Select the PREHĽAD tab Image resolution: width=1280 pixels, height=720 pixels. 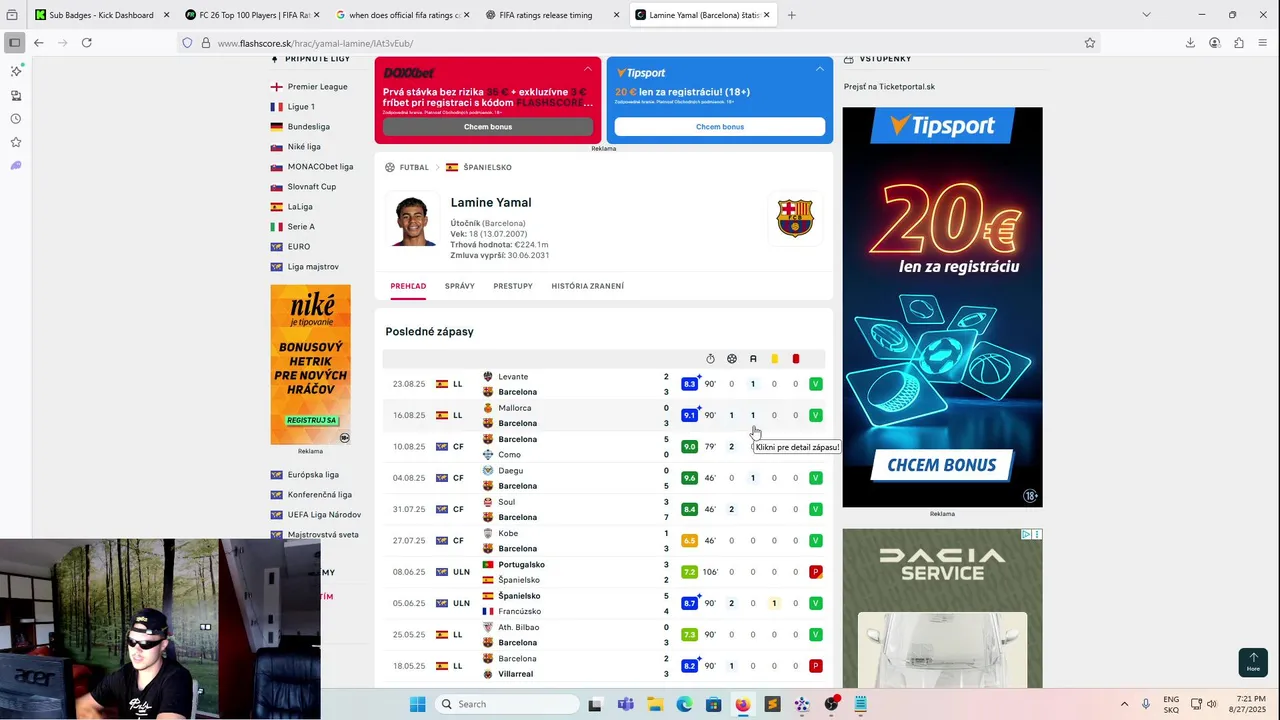(x=408, y=286)
